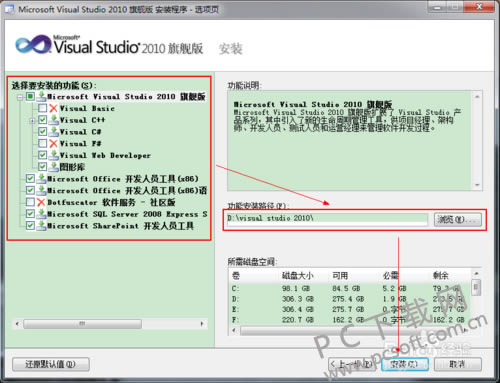Select Visual Basic tree item
500x383 pixels.
pos(87,108)
